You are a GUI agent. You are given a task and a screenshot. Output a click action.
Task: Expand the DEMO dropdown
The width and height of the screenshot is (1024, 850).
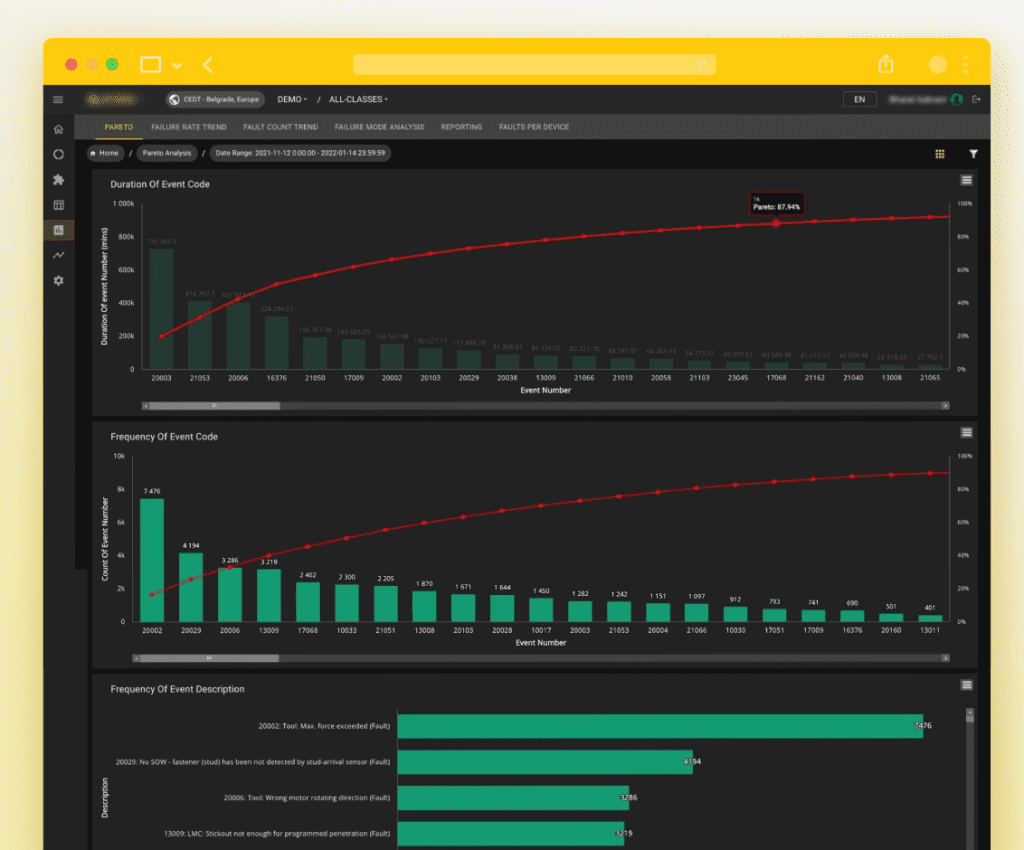[292, 100]
